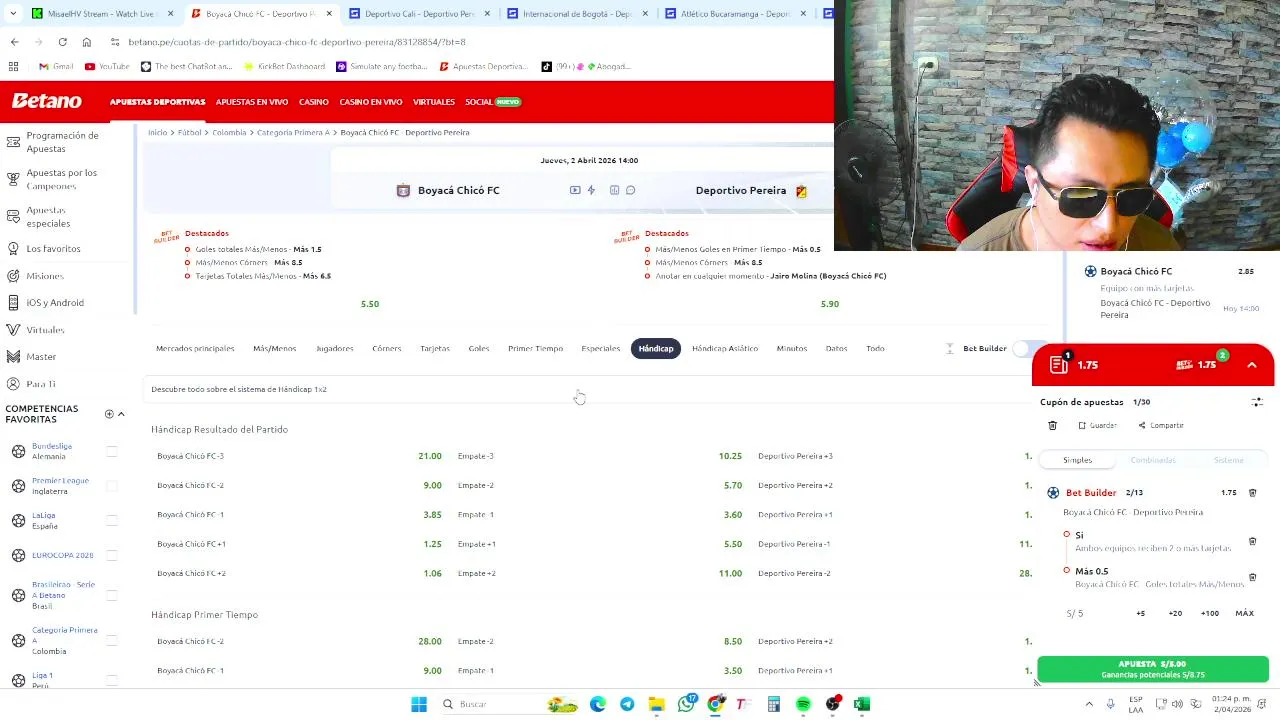Open live stream icon next to Boyacá Chicó
The image size is (1280, 720).
tap(575, 190)
